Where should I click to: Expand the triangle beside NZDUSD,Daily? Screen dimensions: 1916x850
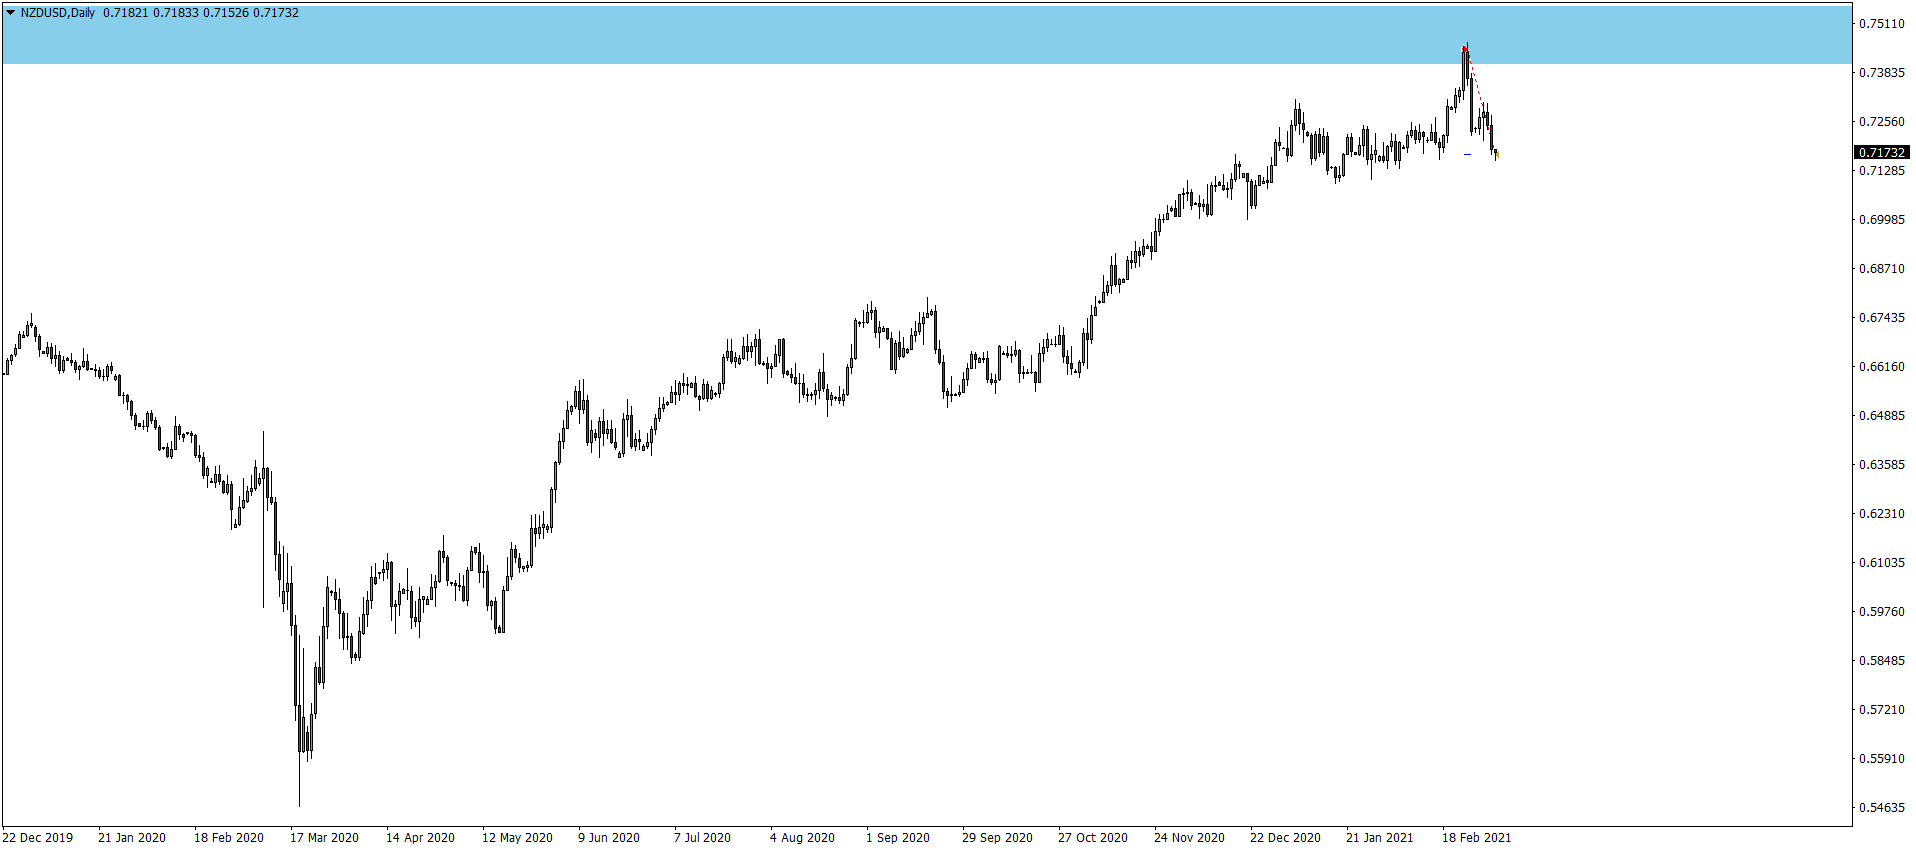click(x=10, y=13)
